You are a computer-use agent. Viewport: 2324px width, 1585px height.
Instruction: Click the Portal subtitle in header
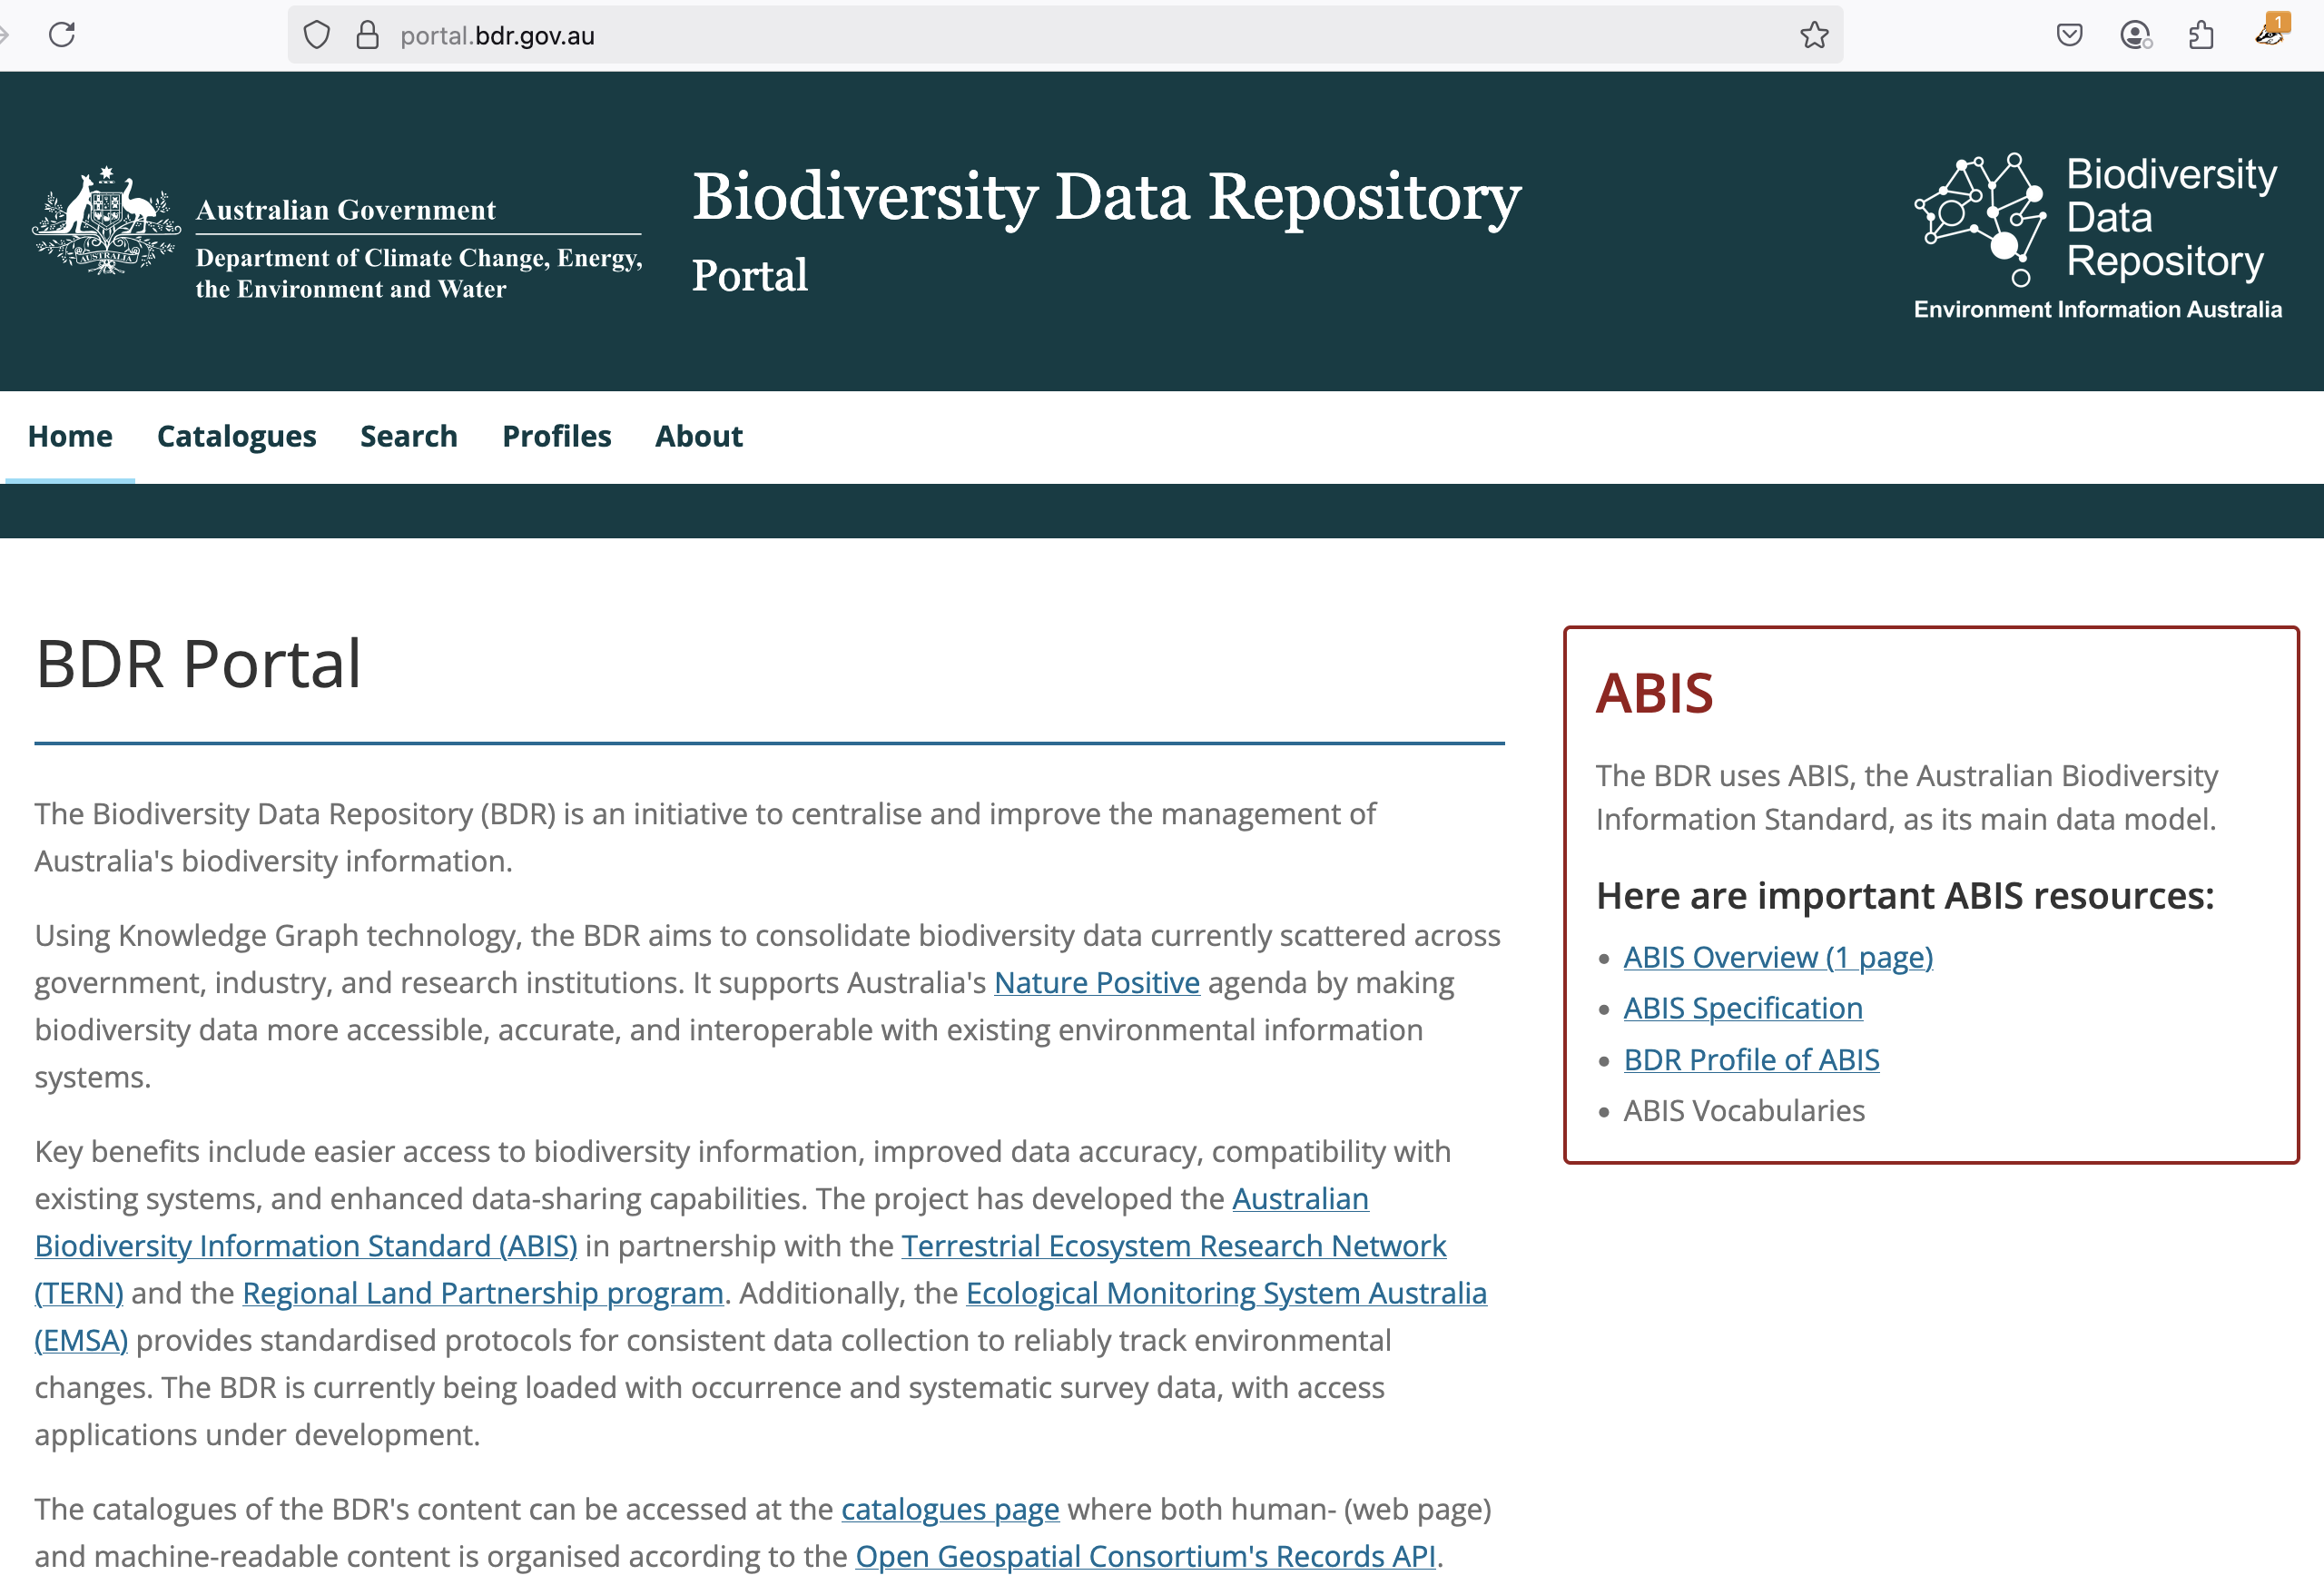coord(749,275)
